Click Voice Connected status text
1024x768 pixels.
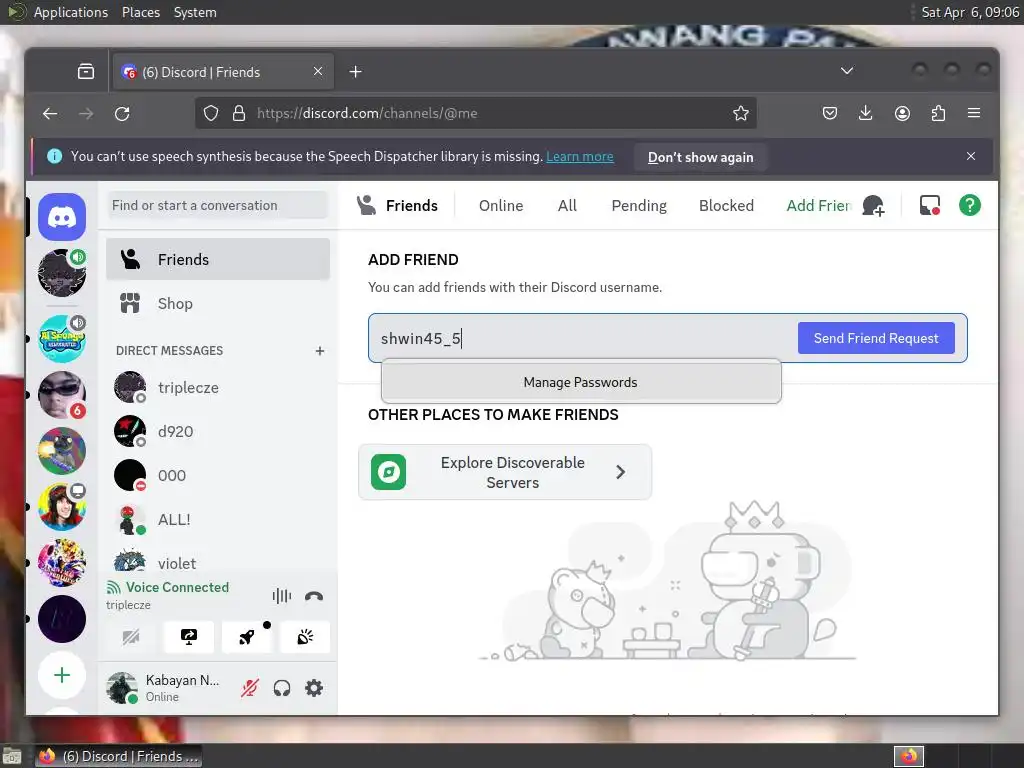coord(177,587)
